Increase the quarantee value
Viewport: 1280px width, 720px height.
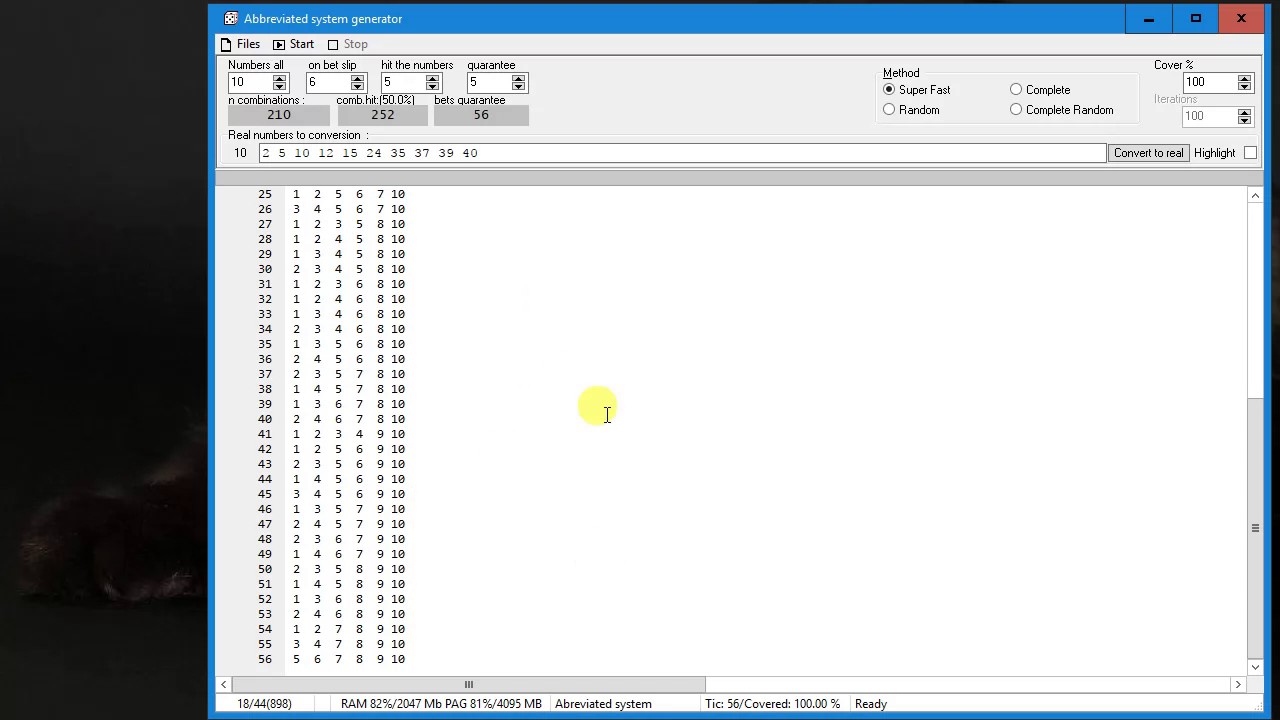coord(518,78)
